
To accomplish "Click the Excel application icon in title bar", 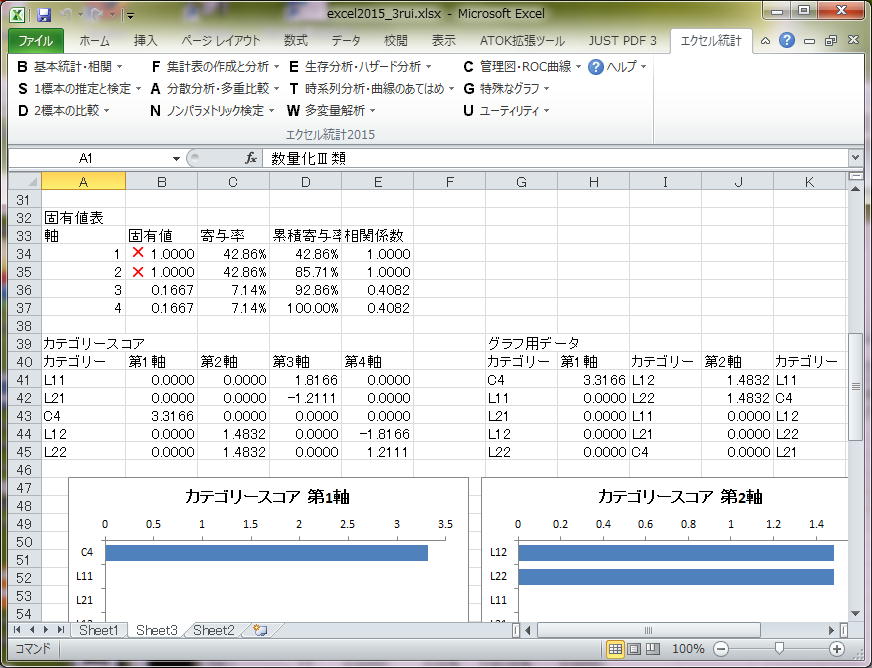I will coord(18,14).
